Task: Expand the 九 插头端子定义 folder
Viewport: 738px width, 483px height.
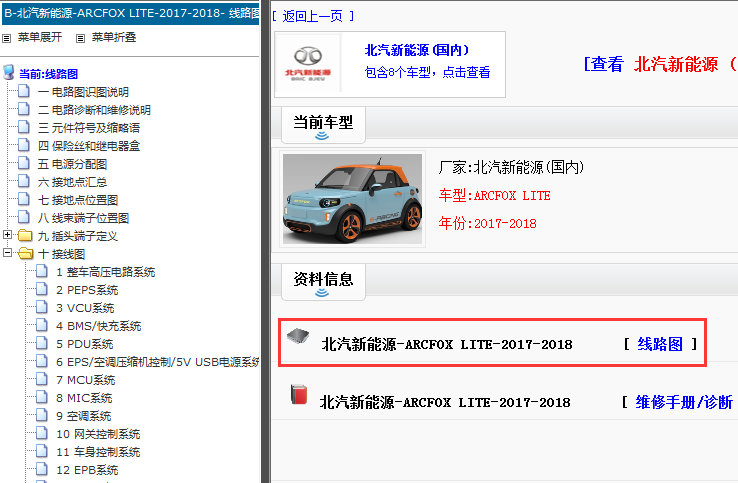Action: (x=7, y=234)
